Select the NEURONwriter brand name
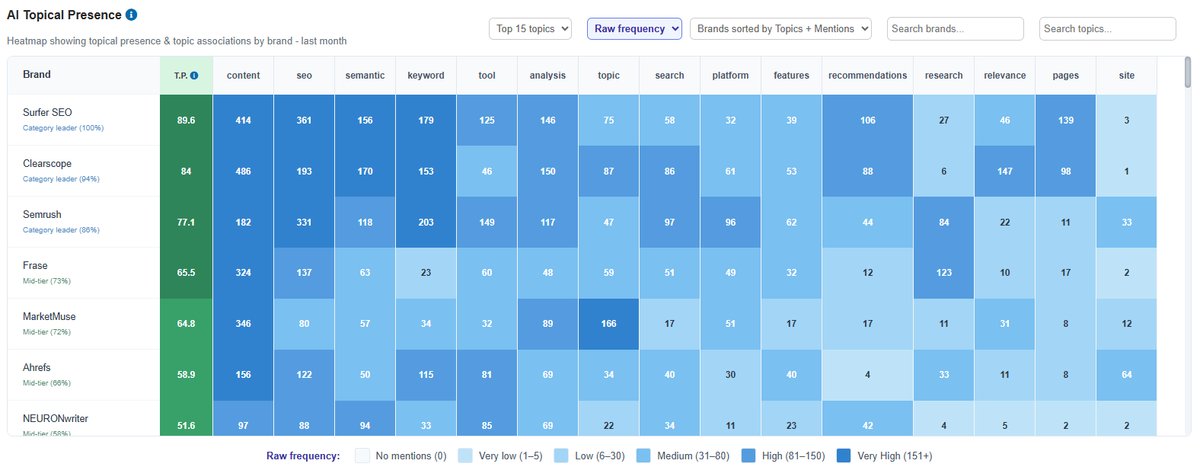Screen dimensions: 1200x474 click(x=57, y=418)
